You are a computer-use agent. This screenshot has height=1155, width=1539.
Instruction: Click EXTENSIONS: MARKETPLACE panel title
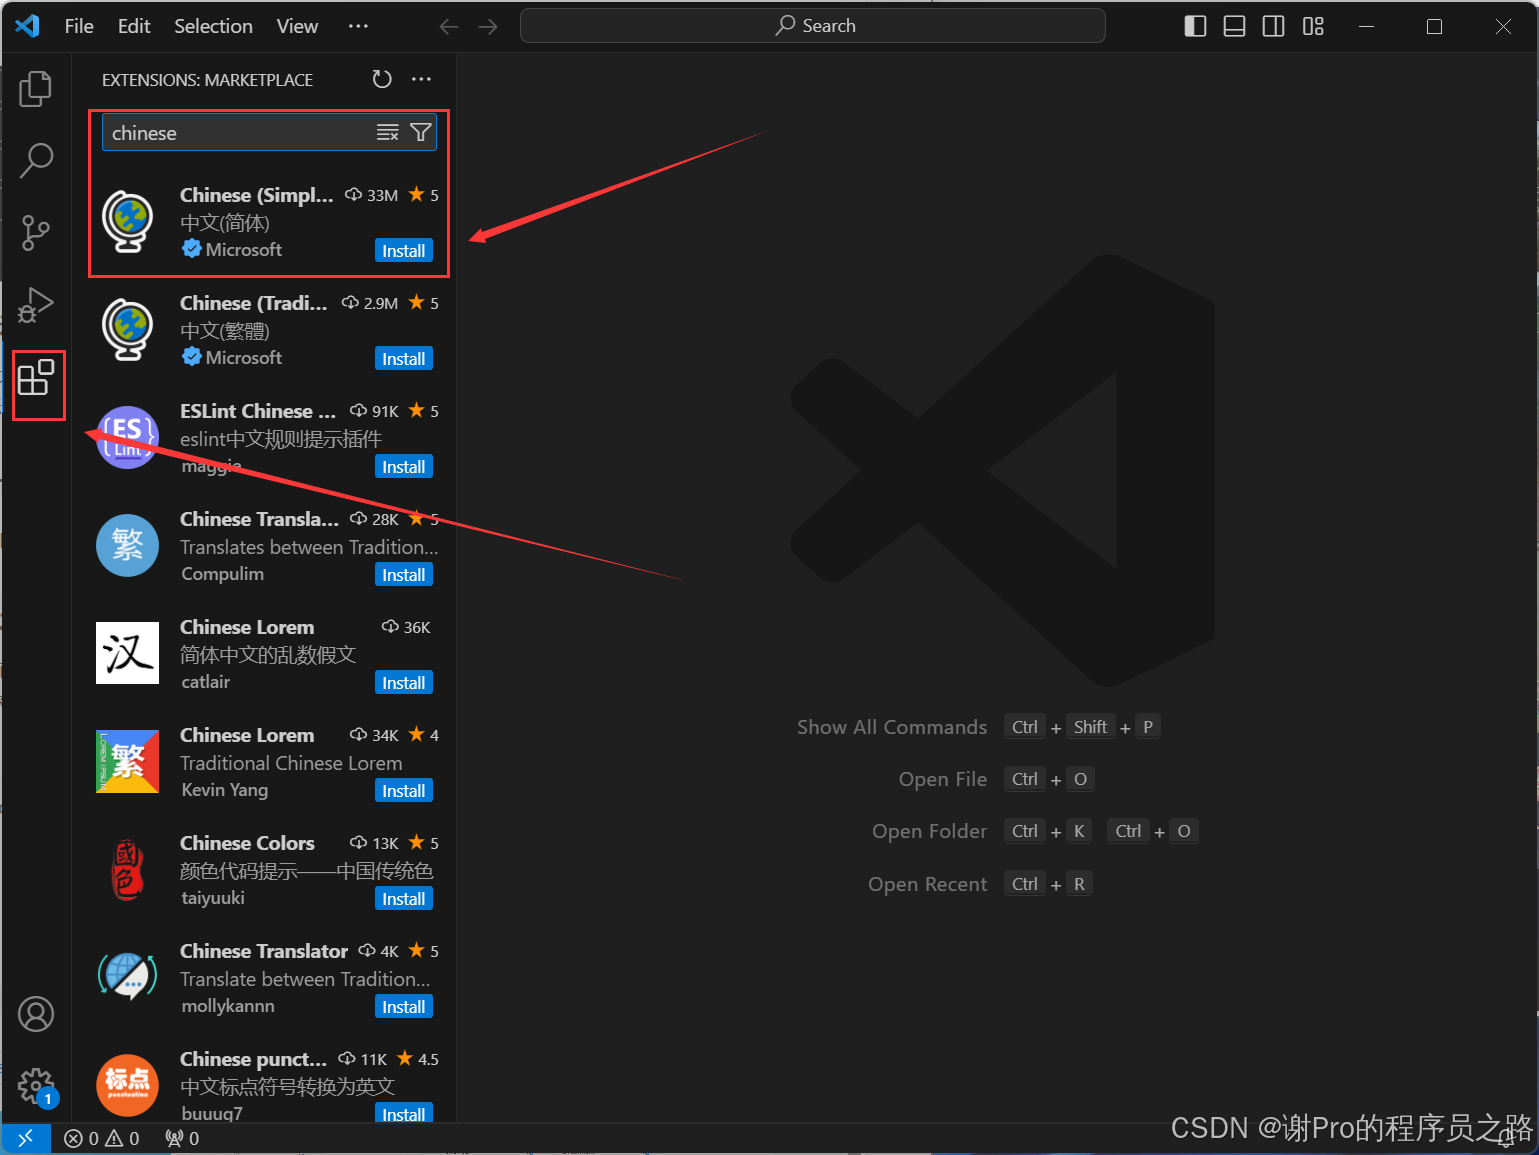click(x=208, y=80)
